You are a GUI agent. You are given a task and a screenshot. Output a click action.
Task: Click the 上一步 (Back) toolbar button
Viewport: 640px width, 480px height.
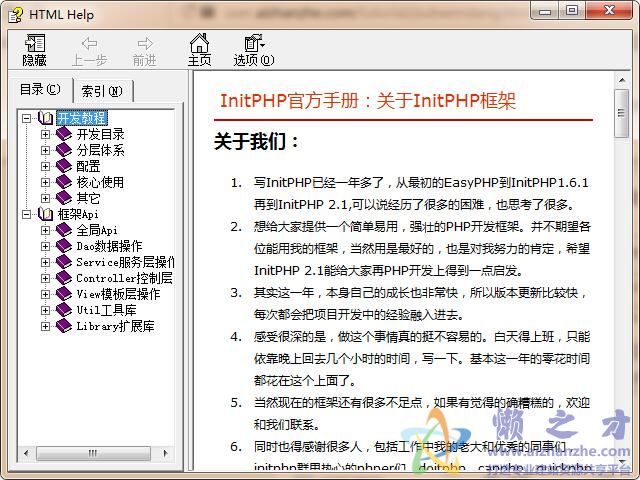pyautogui.click(x=89, y=50)
